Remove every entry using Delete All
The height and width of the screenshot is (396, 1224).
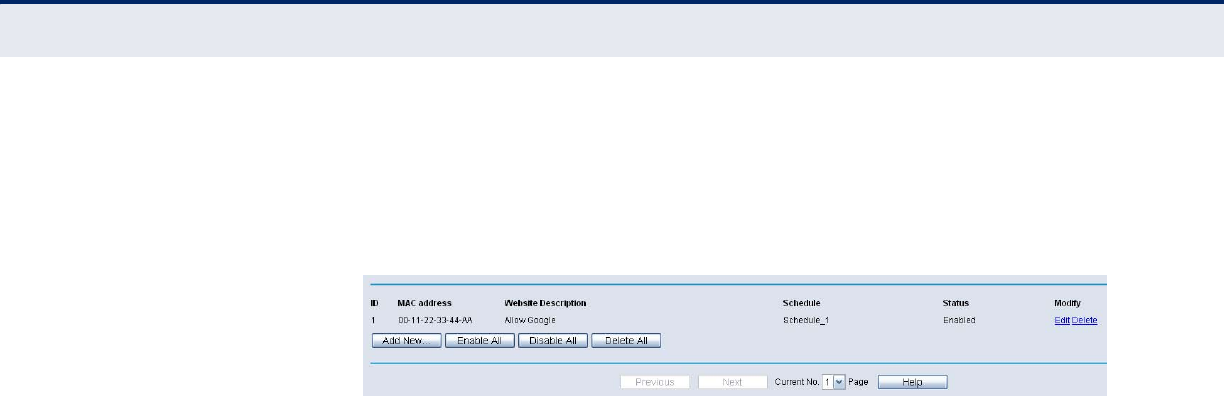pyautogui.click(x=626, y=341)
